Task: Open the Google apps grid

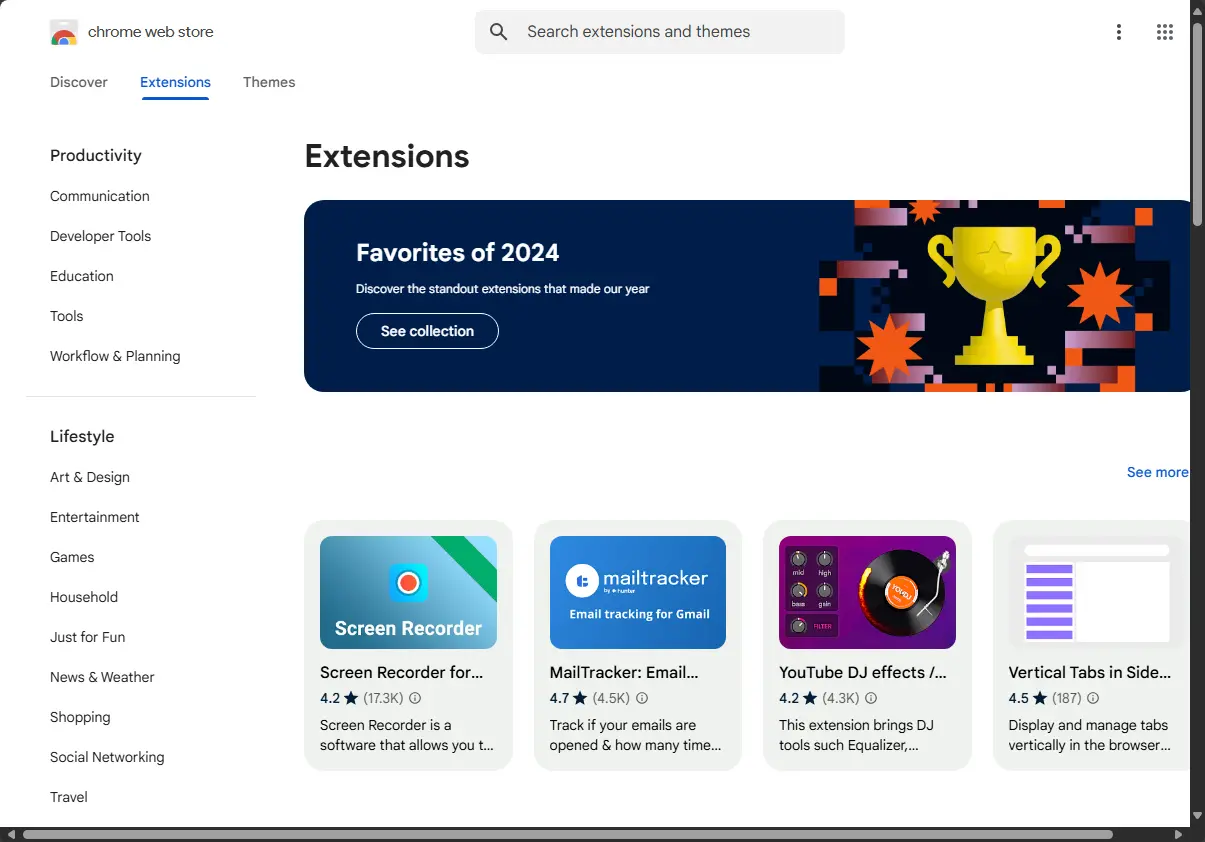Action: point(1164,31)
